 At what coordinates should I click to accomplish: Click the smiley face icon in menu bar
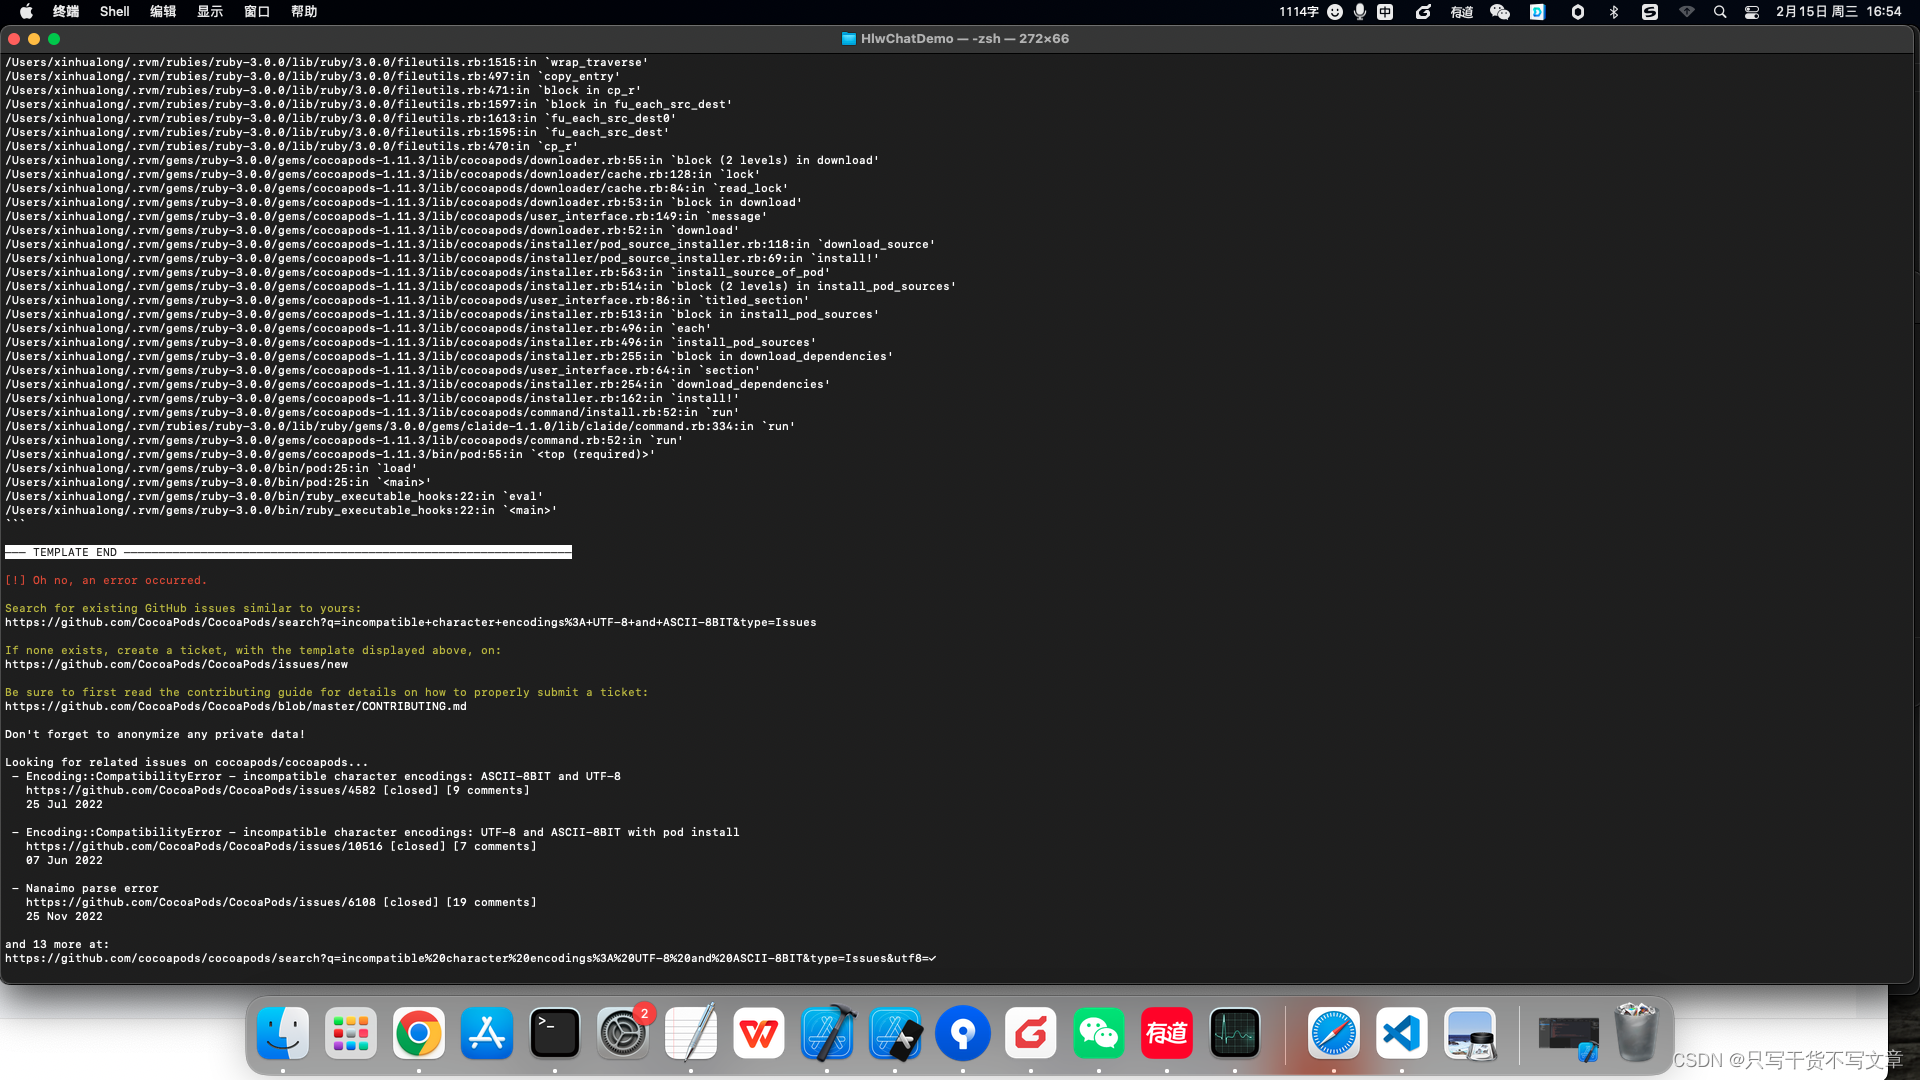(x=1335, y=12)
